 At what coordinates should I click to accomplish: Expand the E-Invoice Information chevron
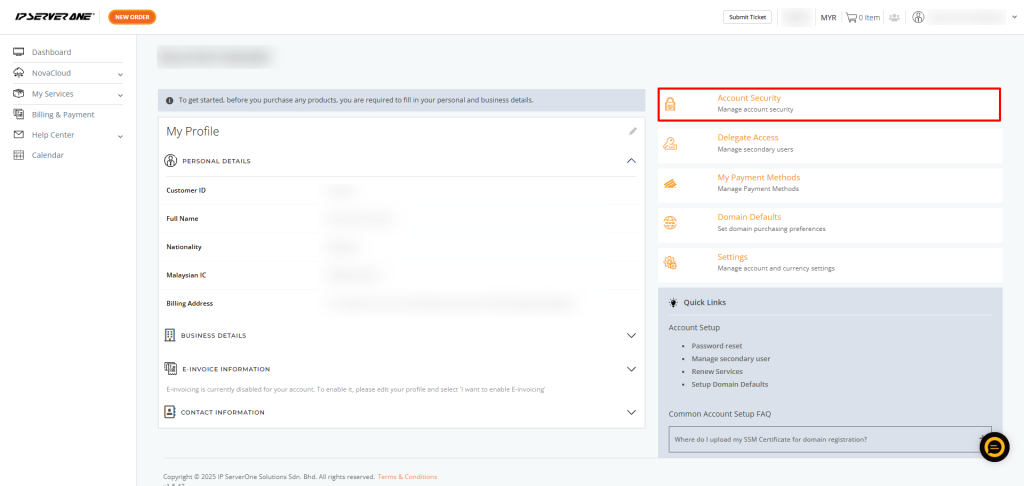coord(631,369)
